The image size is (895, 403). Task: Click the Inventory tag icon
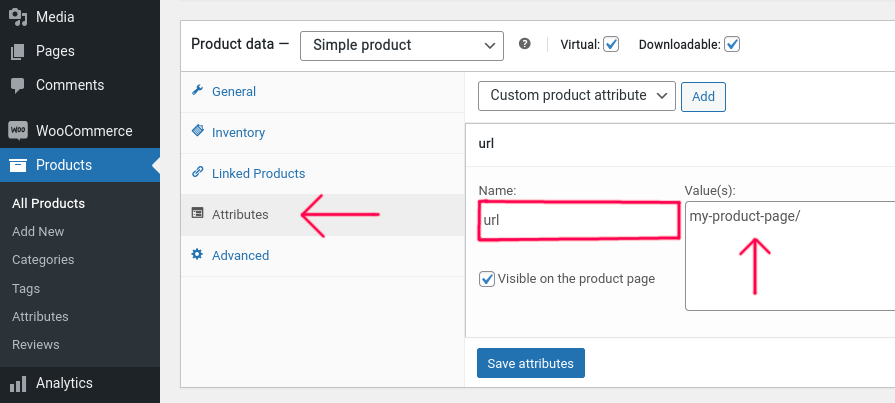197,131
